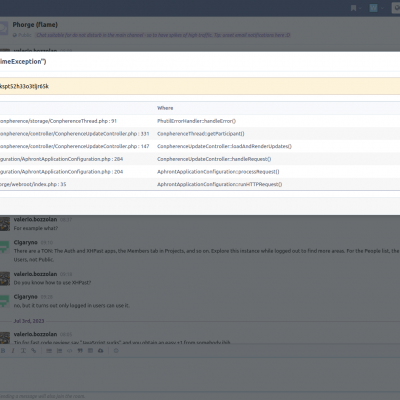Insert a block quote
400x400 pixels.
pos(80,351)
